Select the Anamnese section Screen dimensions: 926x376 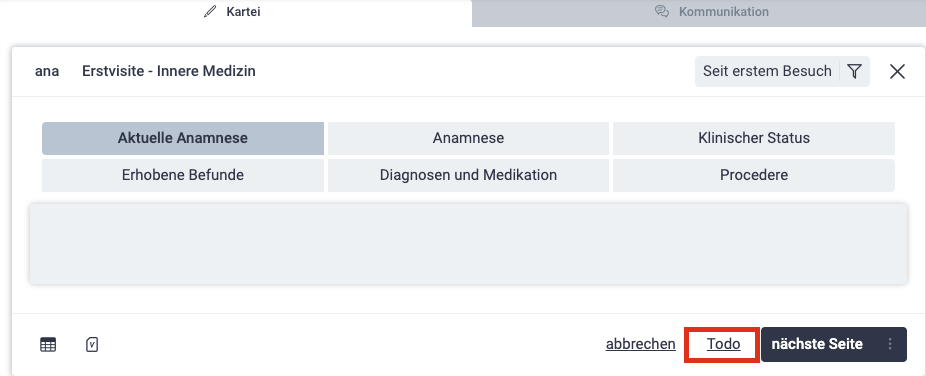click(x=468, y=138)
